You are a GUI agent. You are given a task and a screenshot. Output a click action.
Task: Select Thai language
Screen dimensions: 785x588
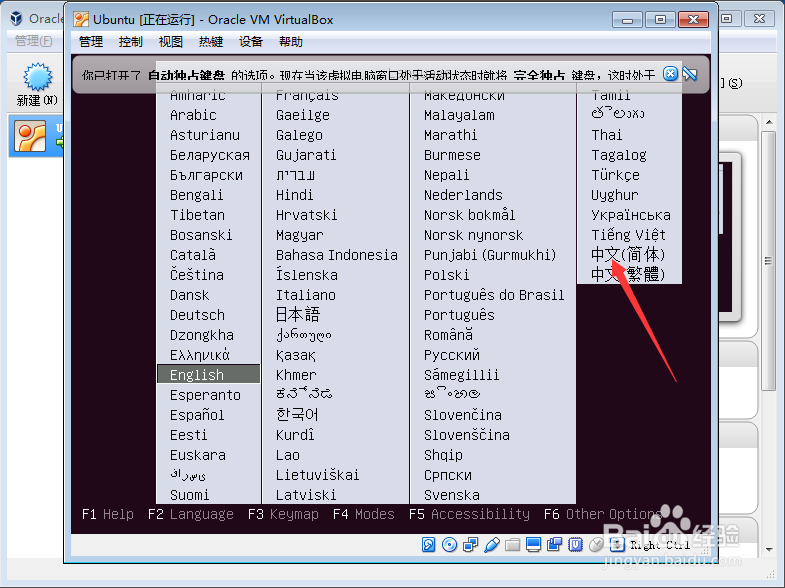coord(607,135)
